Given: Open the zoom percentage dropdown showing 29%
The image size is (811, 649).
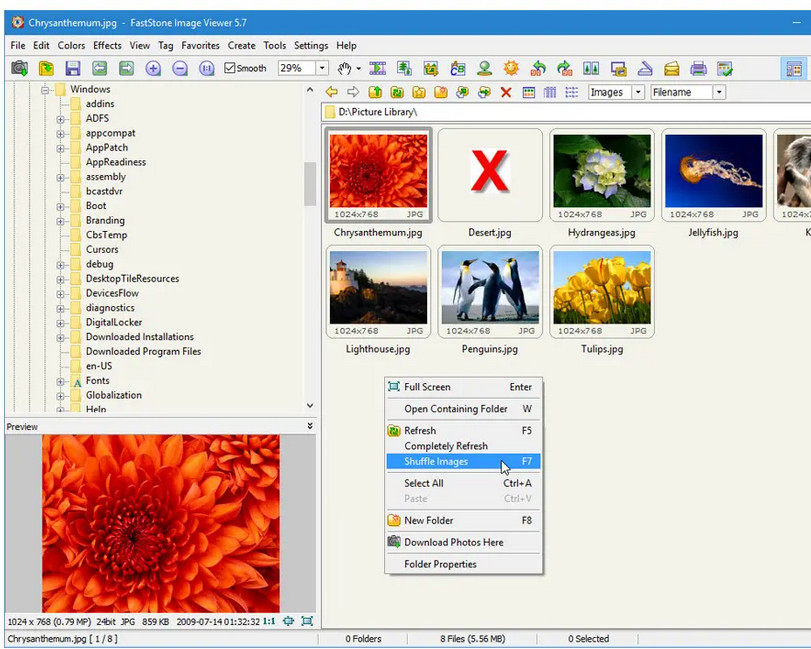Looking at the screenshot, I should click(x=322, y=69).
